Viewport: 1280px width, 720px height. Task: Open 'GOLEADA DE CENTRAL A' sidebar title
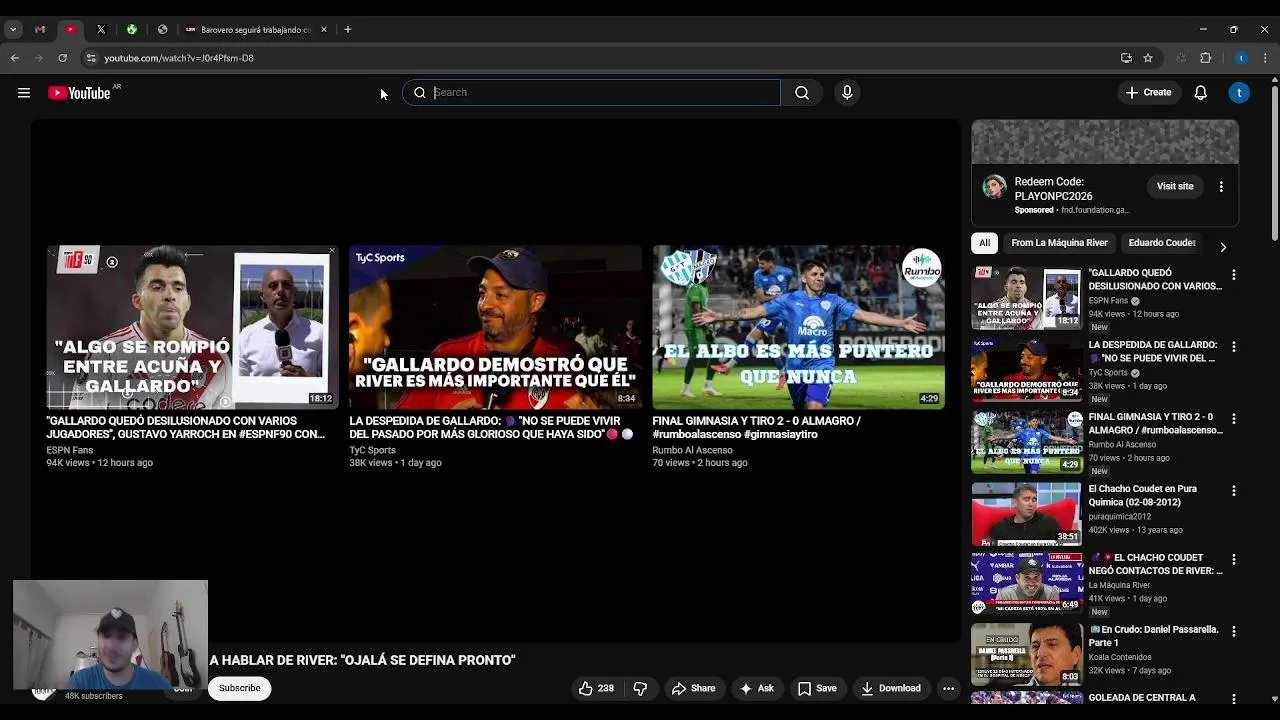coord(1142,698)
